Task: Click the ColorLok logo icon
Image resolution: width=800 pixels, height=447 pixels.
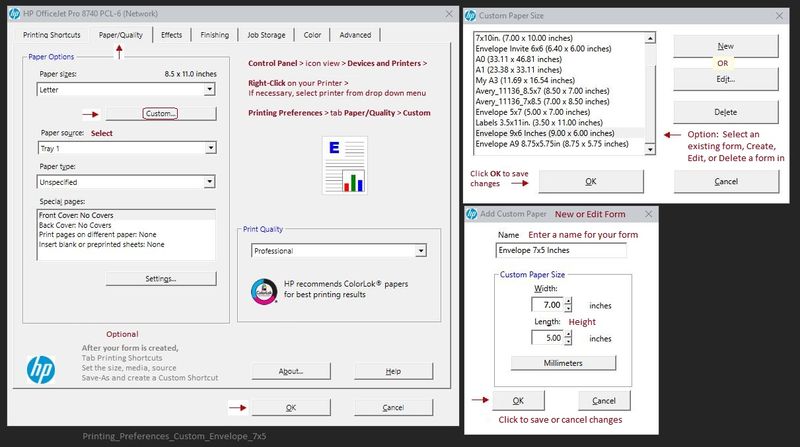Action: (x=264, y=291)
